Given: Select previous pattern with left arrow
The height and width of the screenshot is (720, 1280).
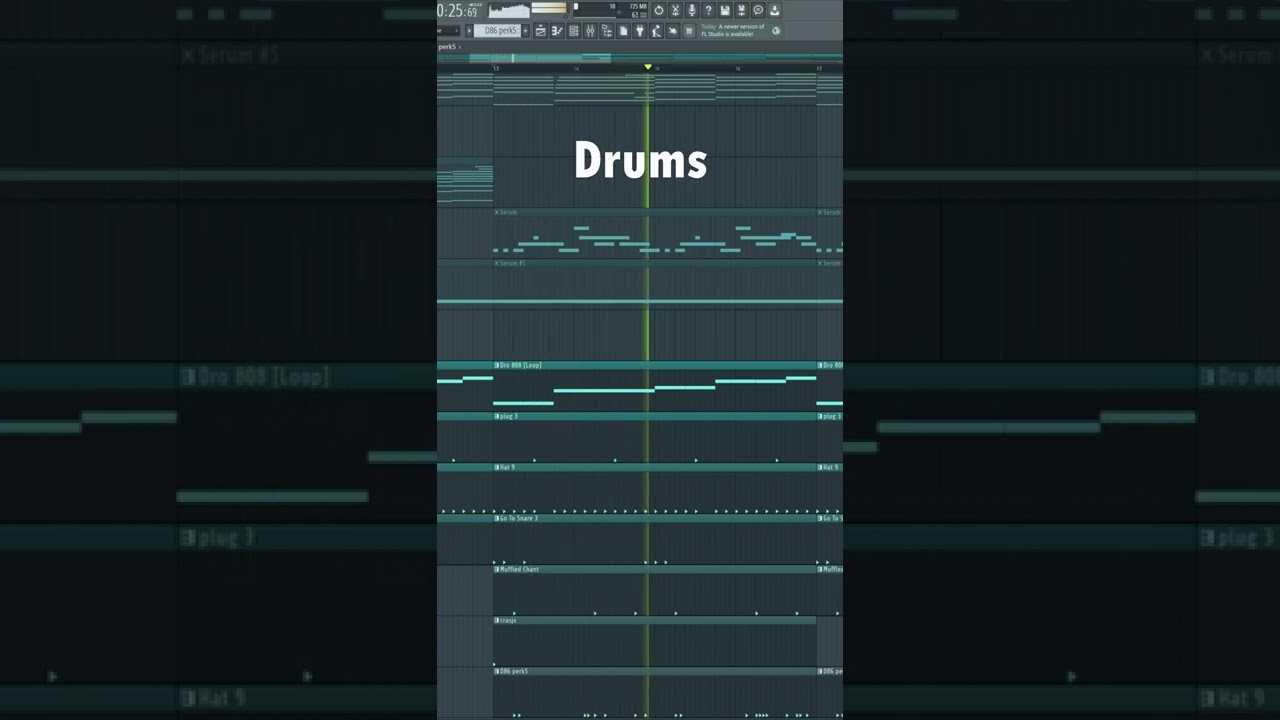Looking at the screenshot, I should pos(469,31).
